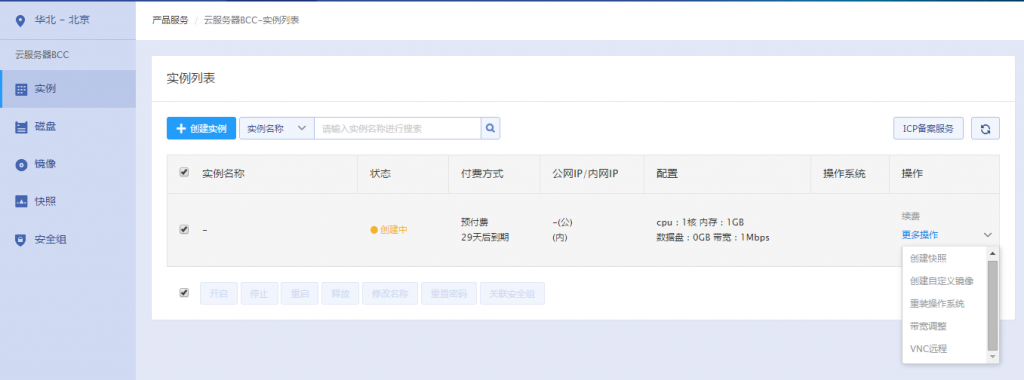Toggle the checkbox beside the 开启 batch buttons
Viewport: 1024px width, 380px height.
pos(184,293)
